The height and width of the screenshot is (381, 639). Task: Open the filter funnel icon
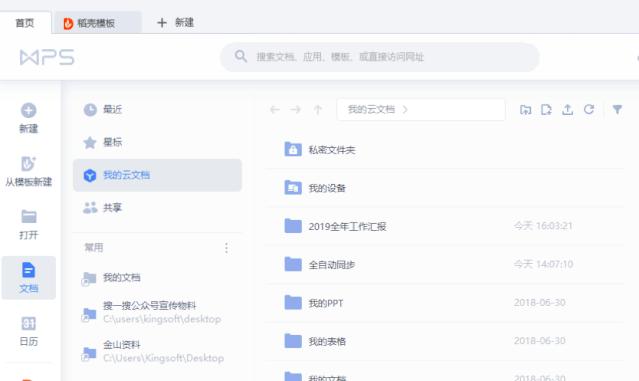click(x=617, y=109)
